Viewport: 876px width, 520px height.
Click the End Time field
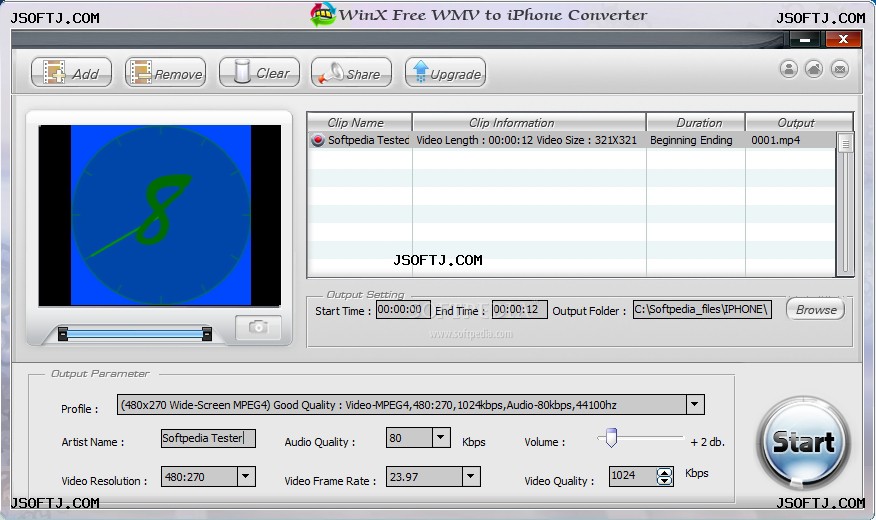click(x=519, y=309)
